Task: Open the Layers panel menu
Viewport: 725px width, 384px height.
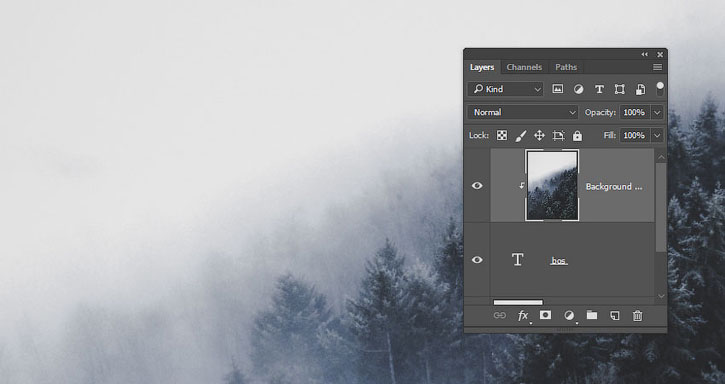Action: tap(657, 67)
